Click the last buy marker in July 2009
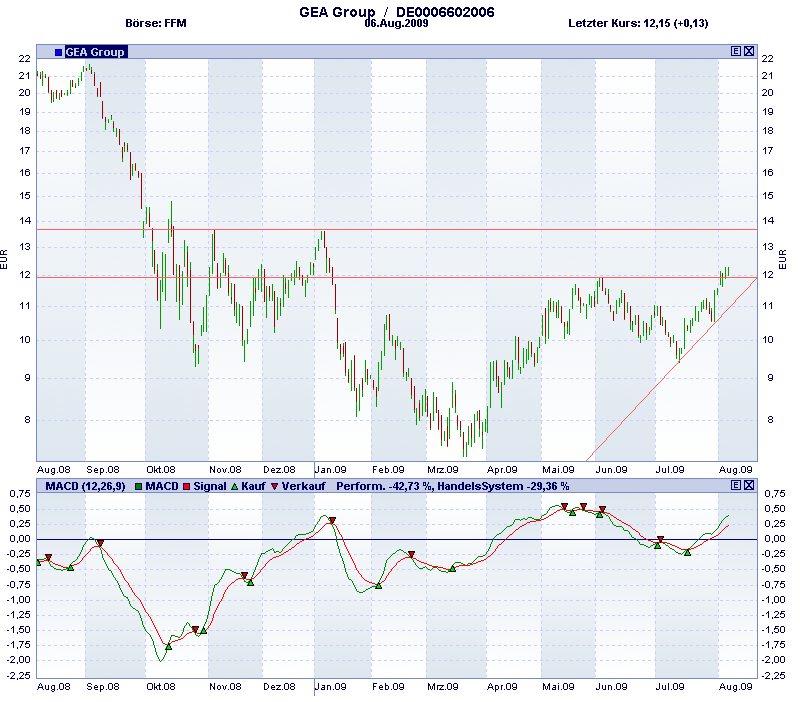 point(687,552)
